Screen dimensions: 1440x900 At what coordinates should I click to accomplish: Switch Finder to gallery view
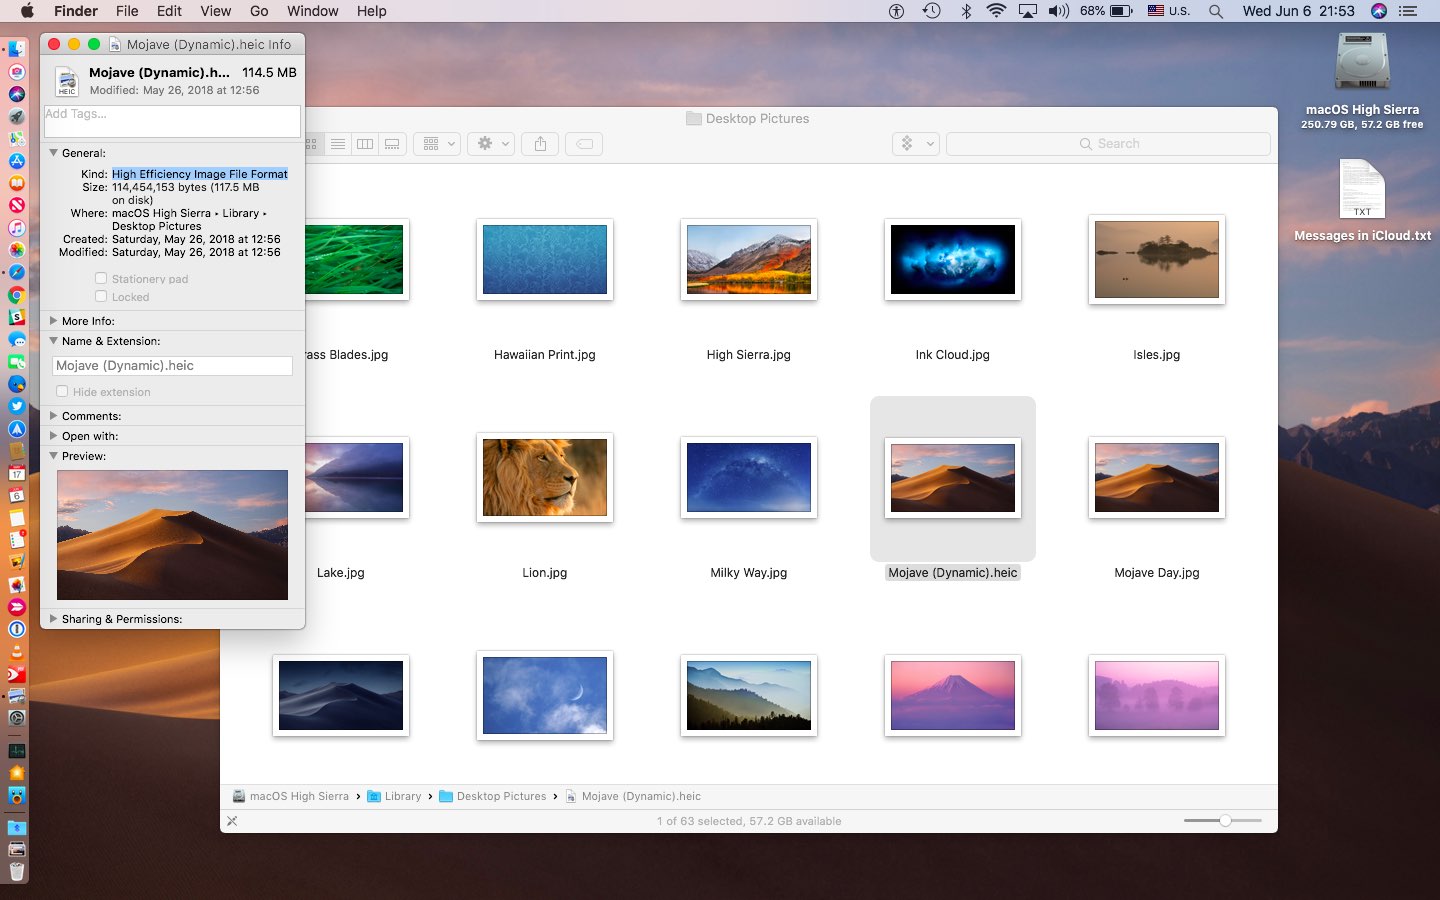point(392,144)
